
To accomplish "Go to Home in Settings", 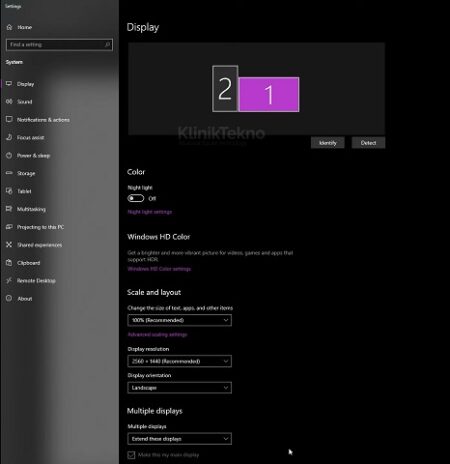I will [59, 27].
